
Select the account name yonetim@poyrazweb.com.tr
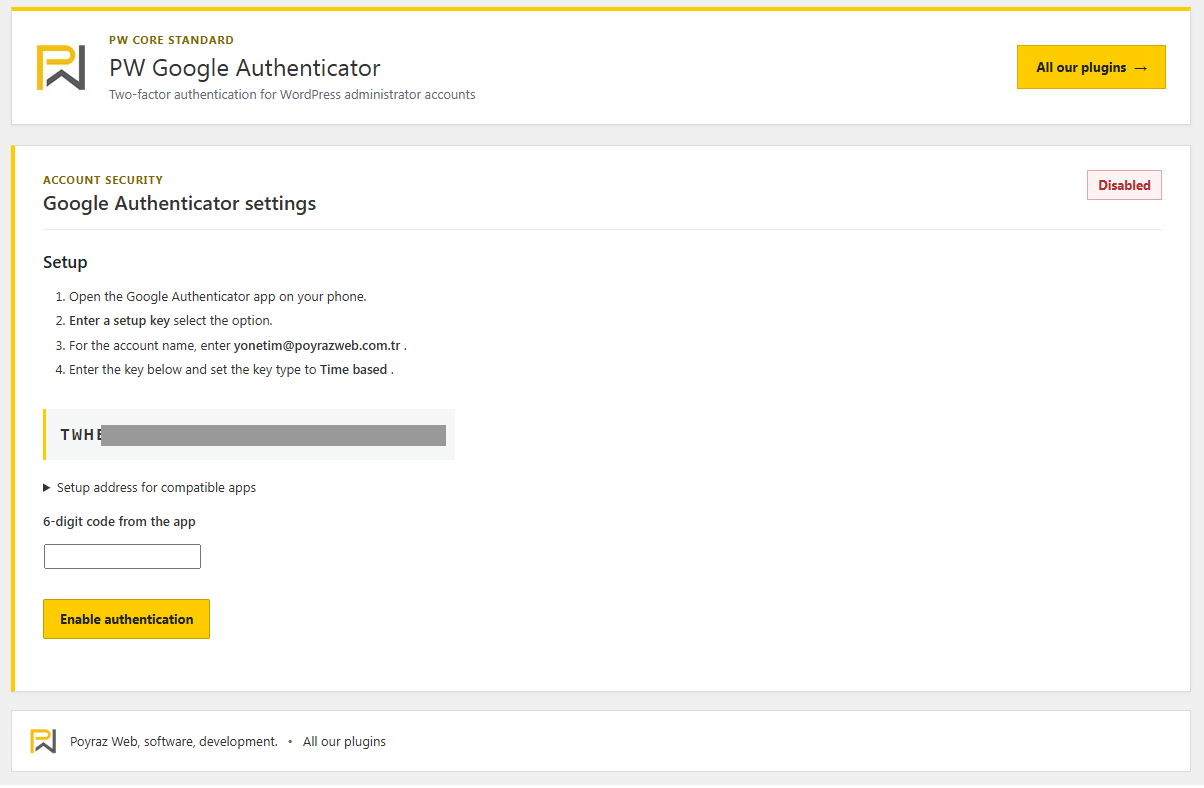tap(317, 345)
